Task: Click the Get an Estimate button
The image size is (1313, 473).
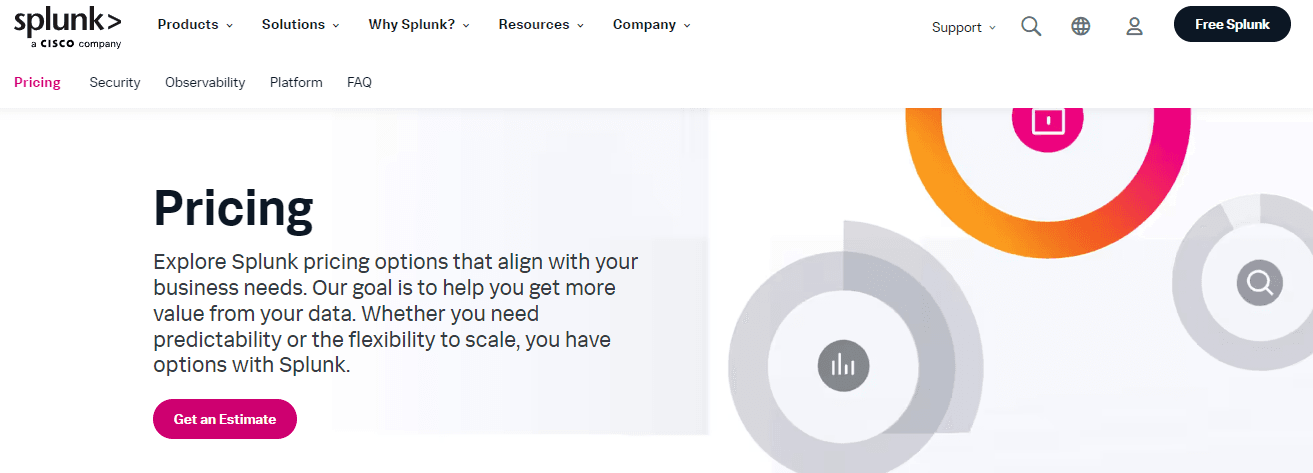Action: (225, 419)
